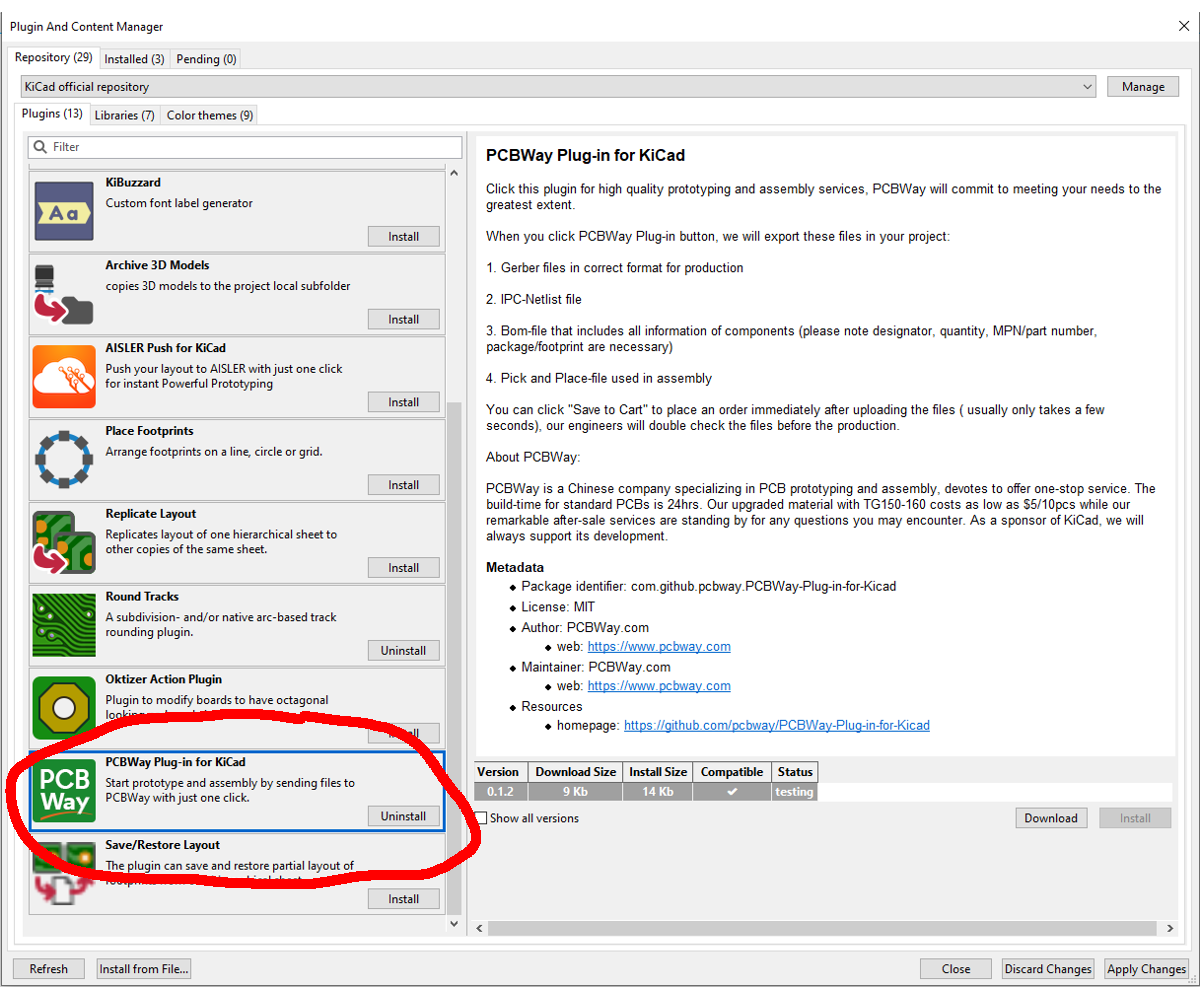
Task: Select the KiBuzzard plugin title
Action: tap(133, 183)
